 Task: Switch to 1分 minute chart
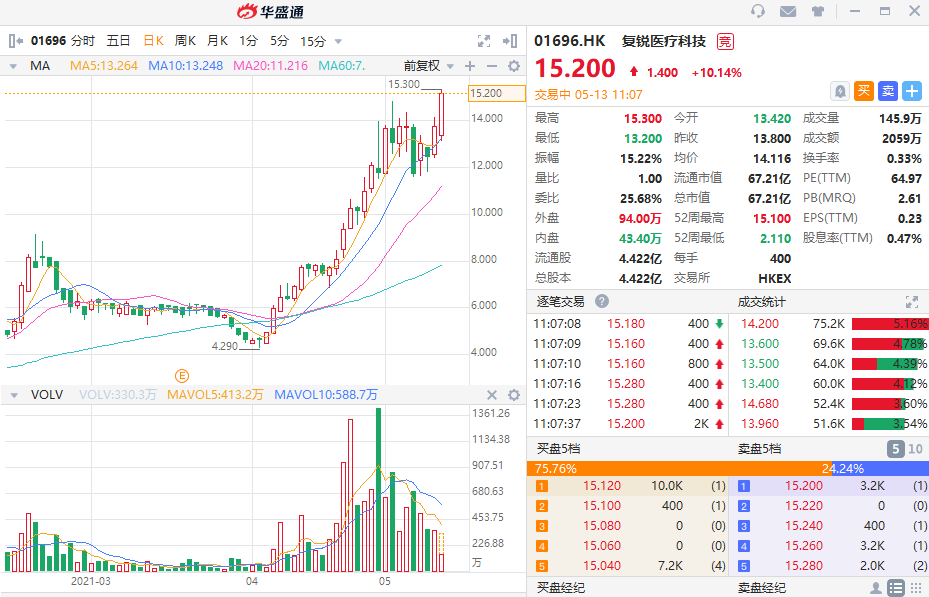pos(249,41)
